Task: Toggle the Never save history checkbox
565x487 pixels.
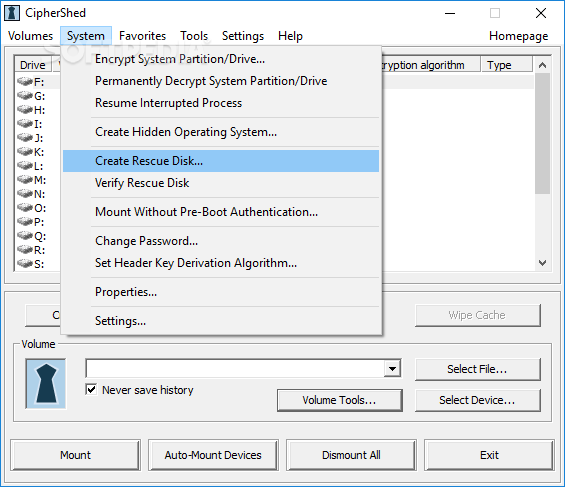Action: (92, 389)
